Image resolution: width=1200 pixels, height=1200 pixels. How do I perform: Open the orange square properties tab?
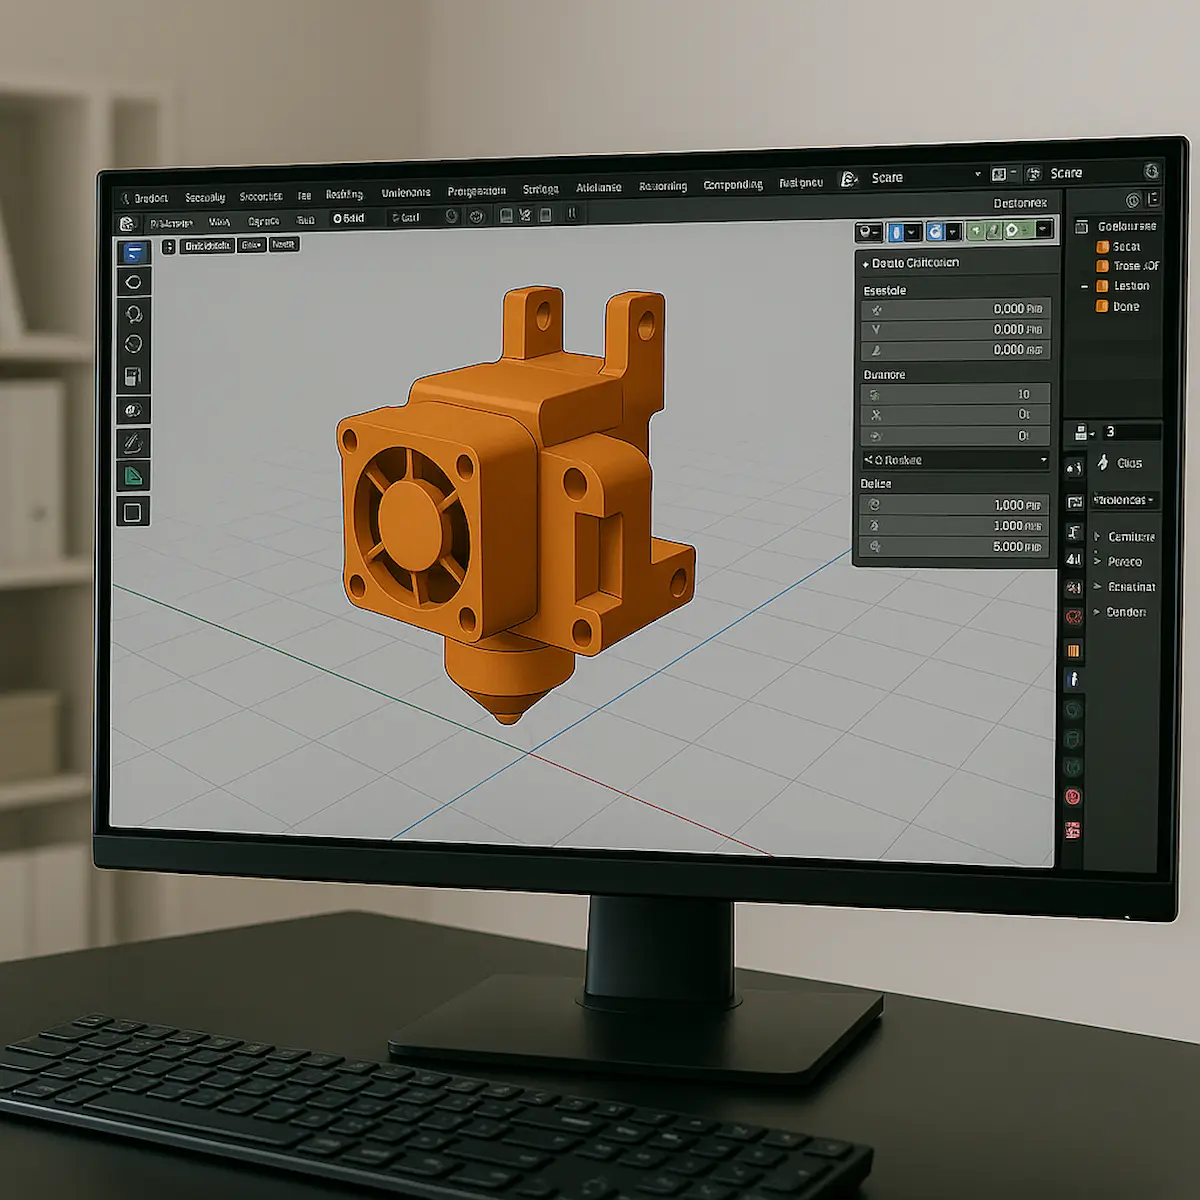pyautogui.click(x=1074, y=651)
